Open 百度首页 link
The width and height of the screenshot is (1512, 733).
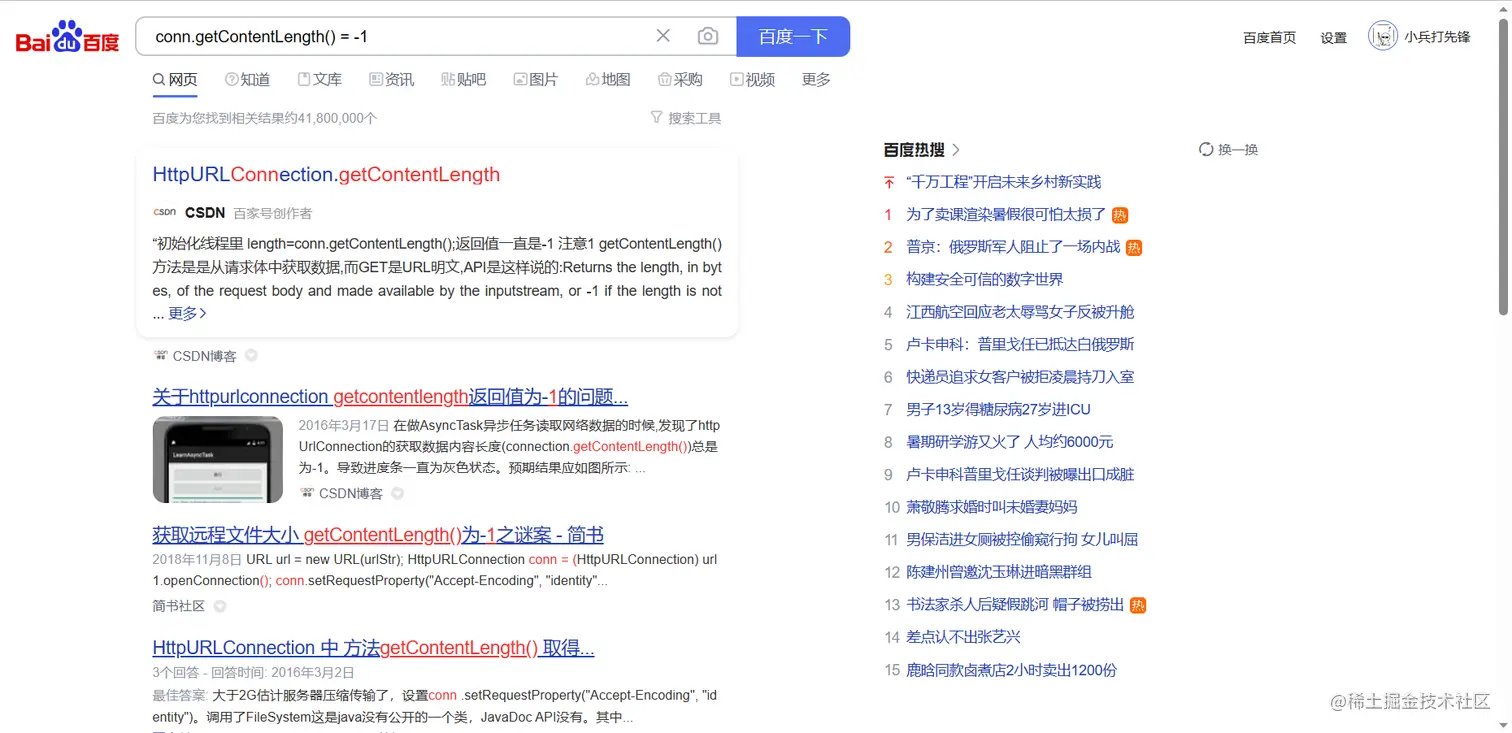pos(1269,37)
